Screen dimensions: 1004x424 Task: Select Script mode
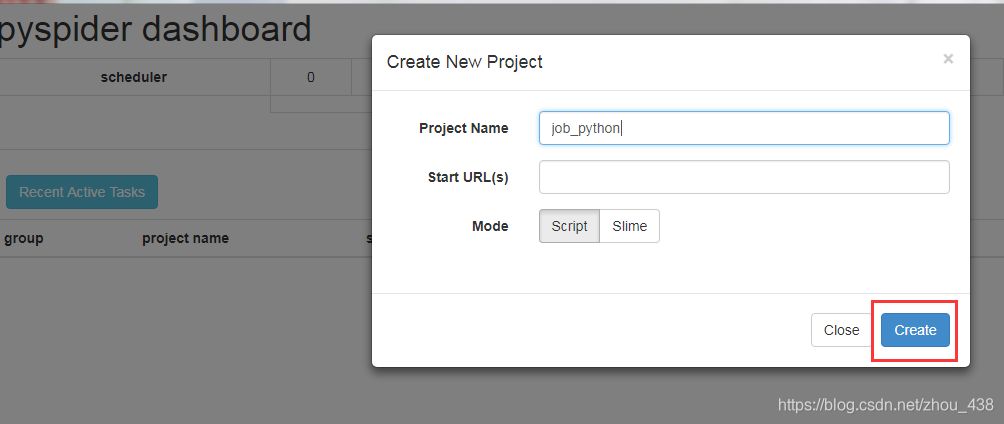[569, 226]
